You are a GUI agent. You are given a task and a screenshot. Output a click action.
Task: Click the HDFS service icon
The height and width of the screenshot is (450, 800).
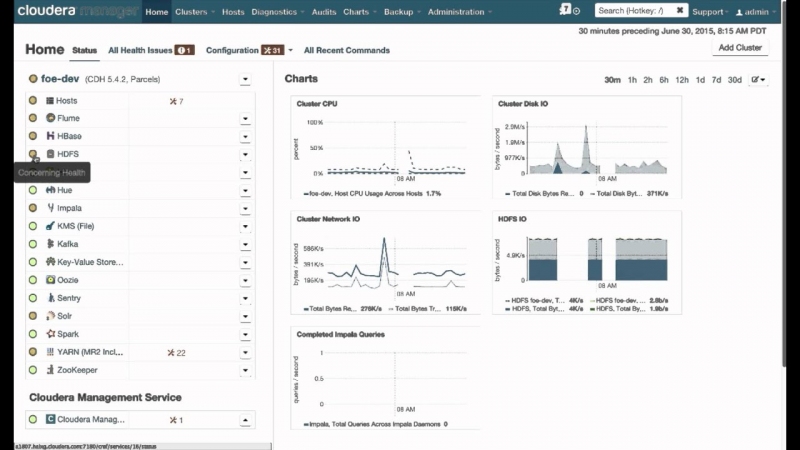[50, 154]
